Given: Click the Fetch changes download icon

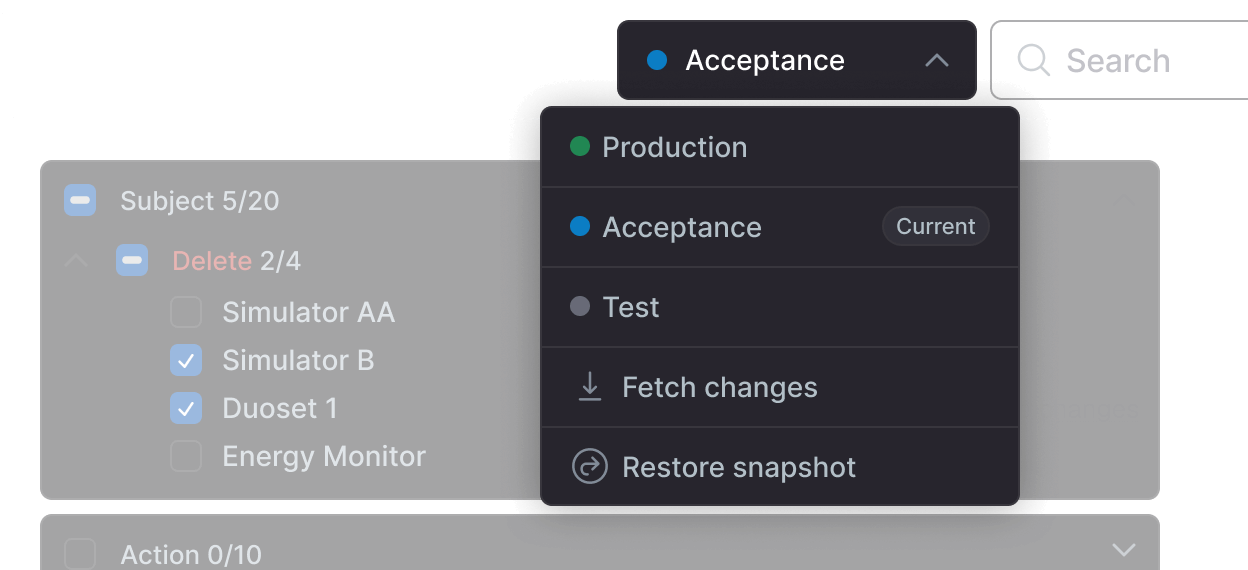Looking at the screenshot, I should [590, 387].
